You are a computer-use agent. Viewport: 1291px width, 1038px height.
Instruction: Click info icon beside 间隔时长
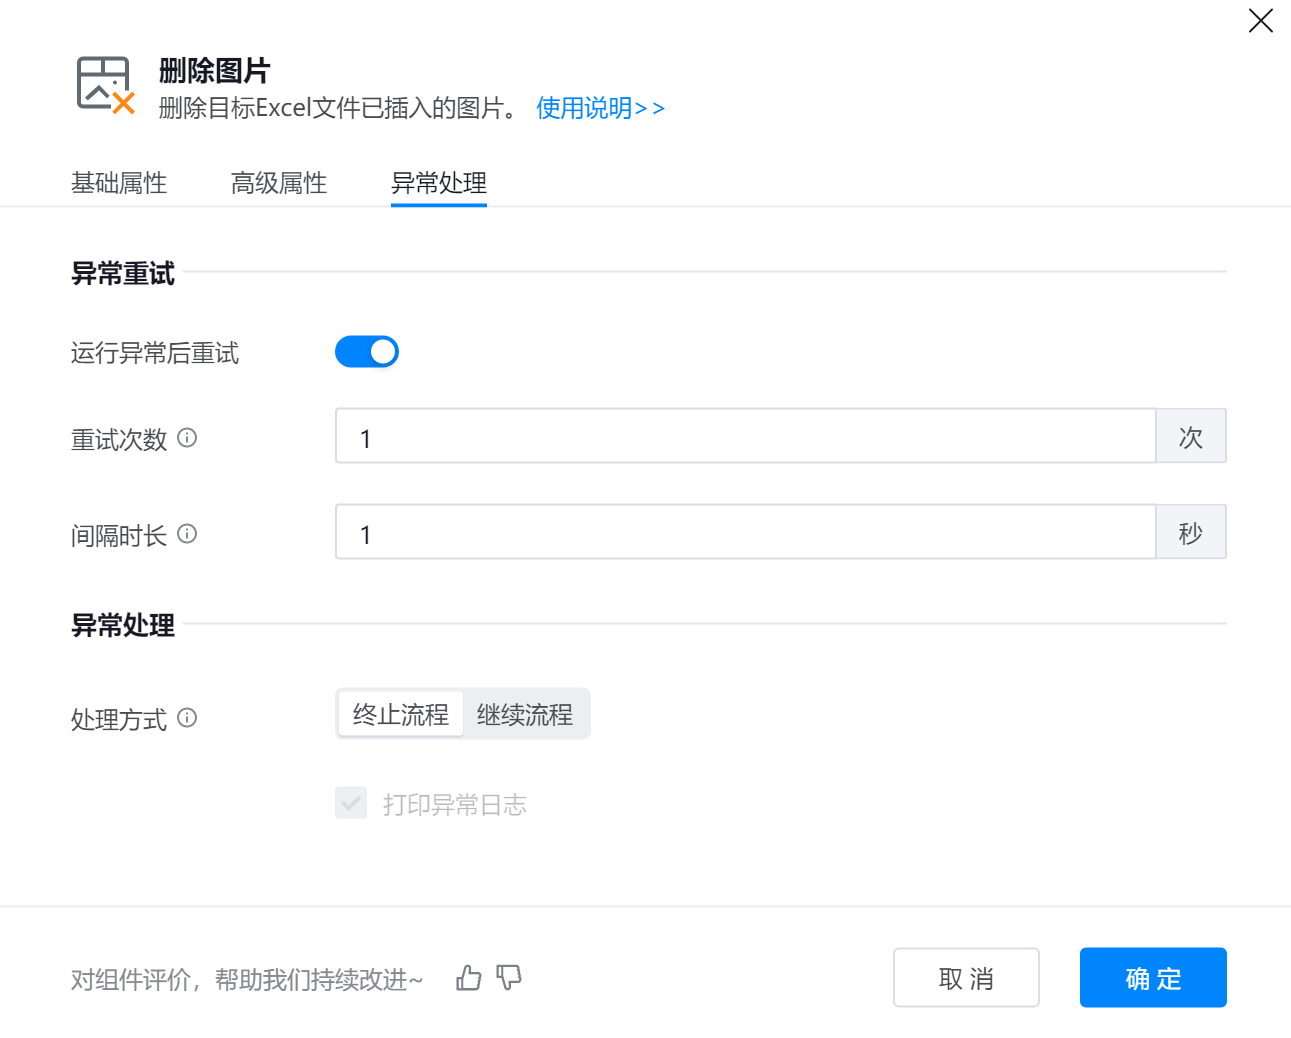pyautogui.click(x=187, y=534)
